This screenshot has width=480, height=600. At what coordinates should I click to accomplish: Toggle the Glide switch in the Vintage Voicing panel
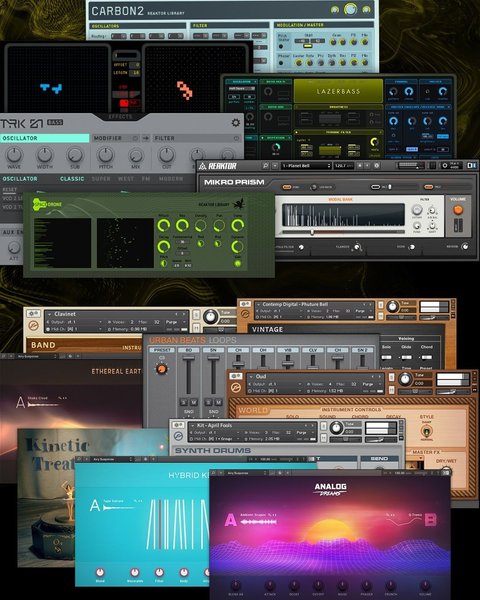[x=406, y=357]
